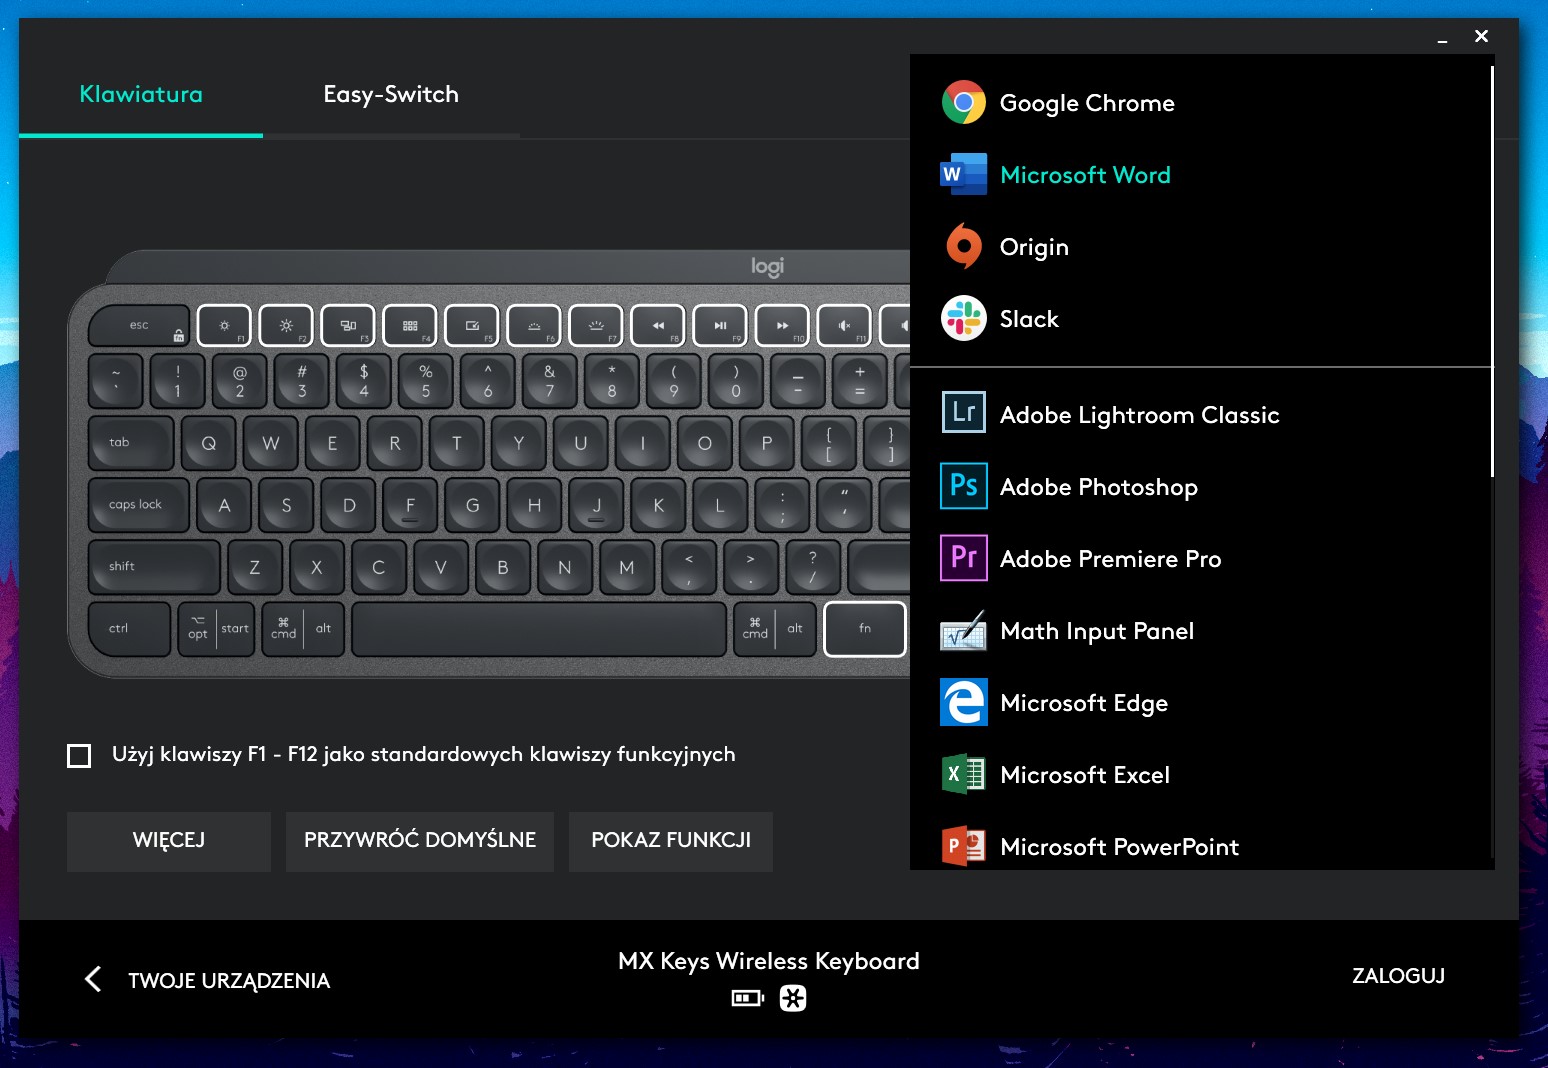Select Microsoft Excel from the list

(1200, 775)
